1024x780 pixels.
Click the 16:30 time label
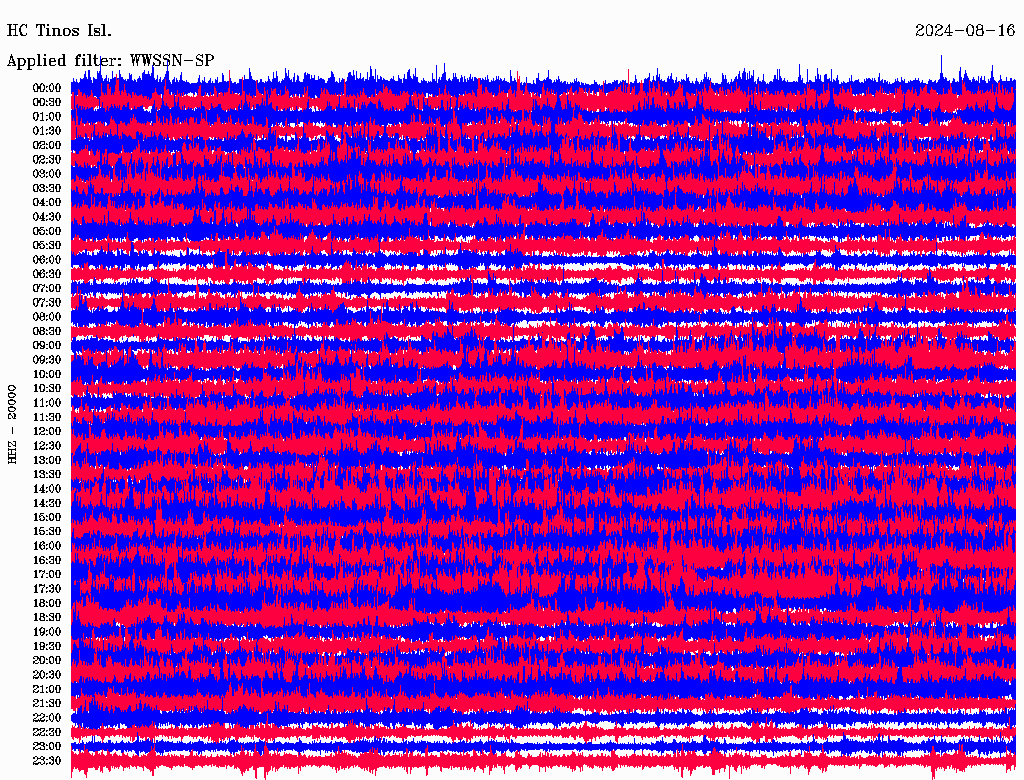click(x=47, y=561)
